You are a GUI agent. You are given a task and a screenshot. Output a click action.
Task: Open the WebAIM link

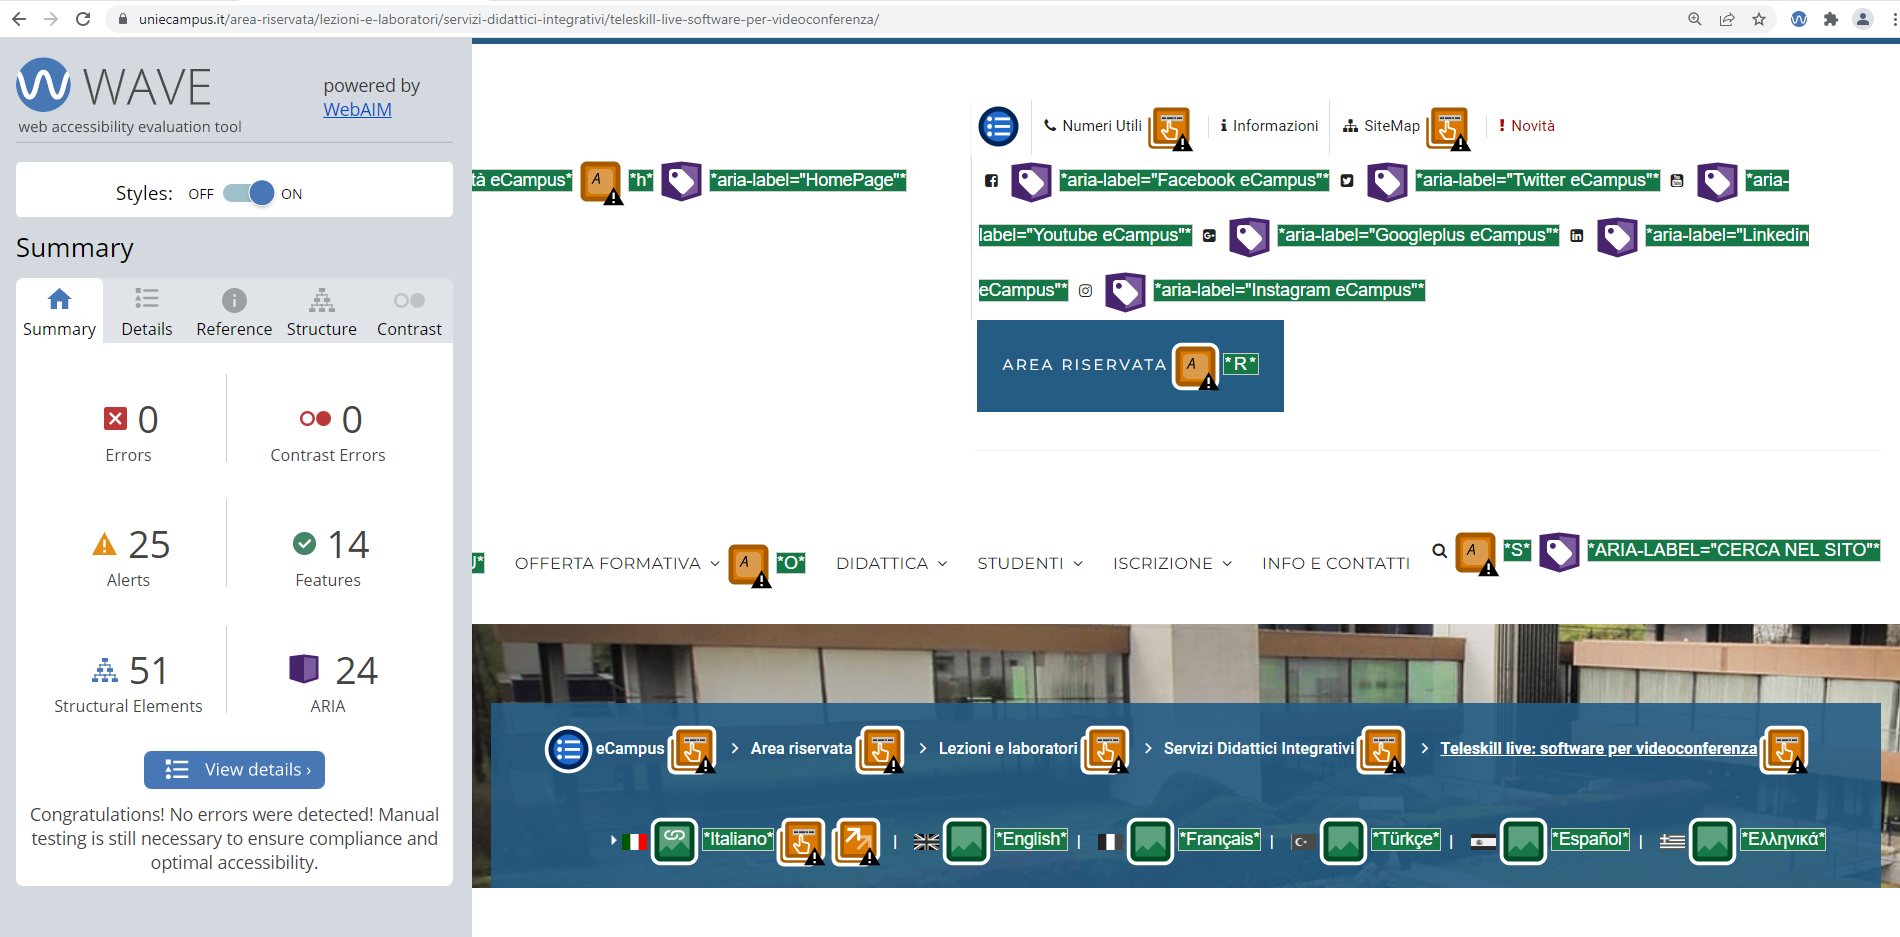coord(357,110)
